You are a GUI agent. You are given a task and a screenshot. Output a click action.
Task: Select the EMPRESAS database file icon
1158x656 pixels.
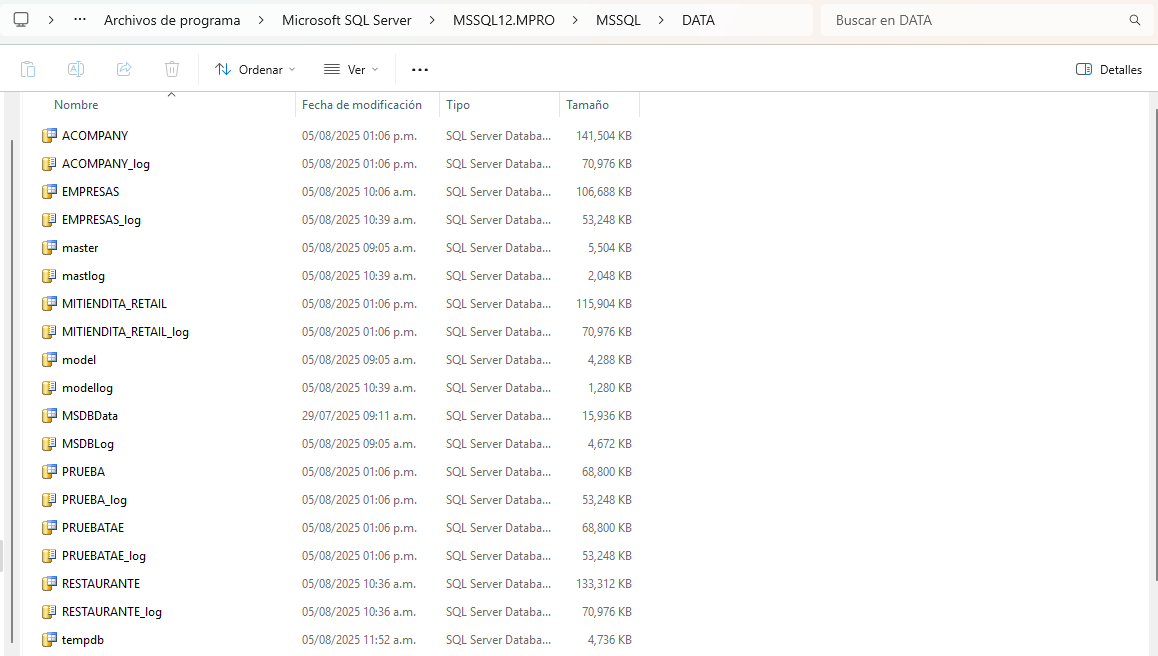49,191
